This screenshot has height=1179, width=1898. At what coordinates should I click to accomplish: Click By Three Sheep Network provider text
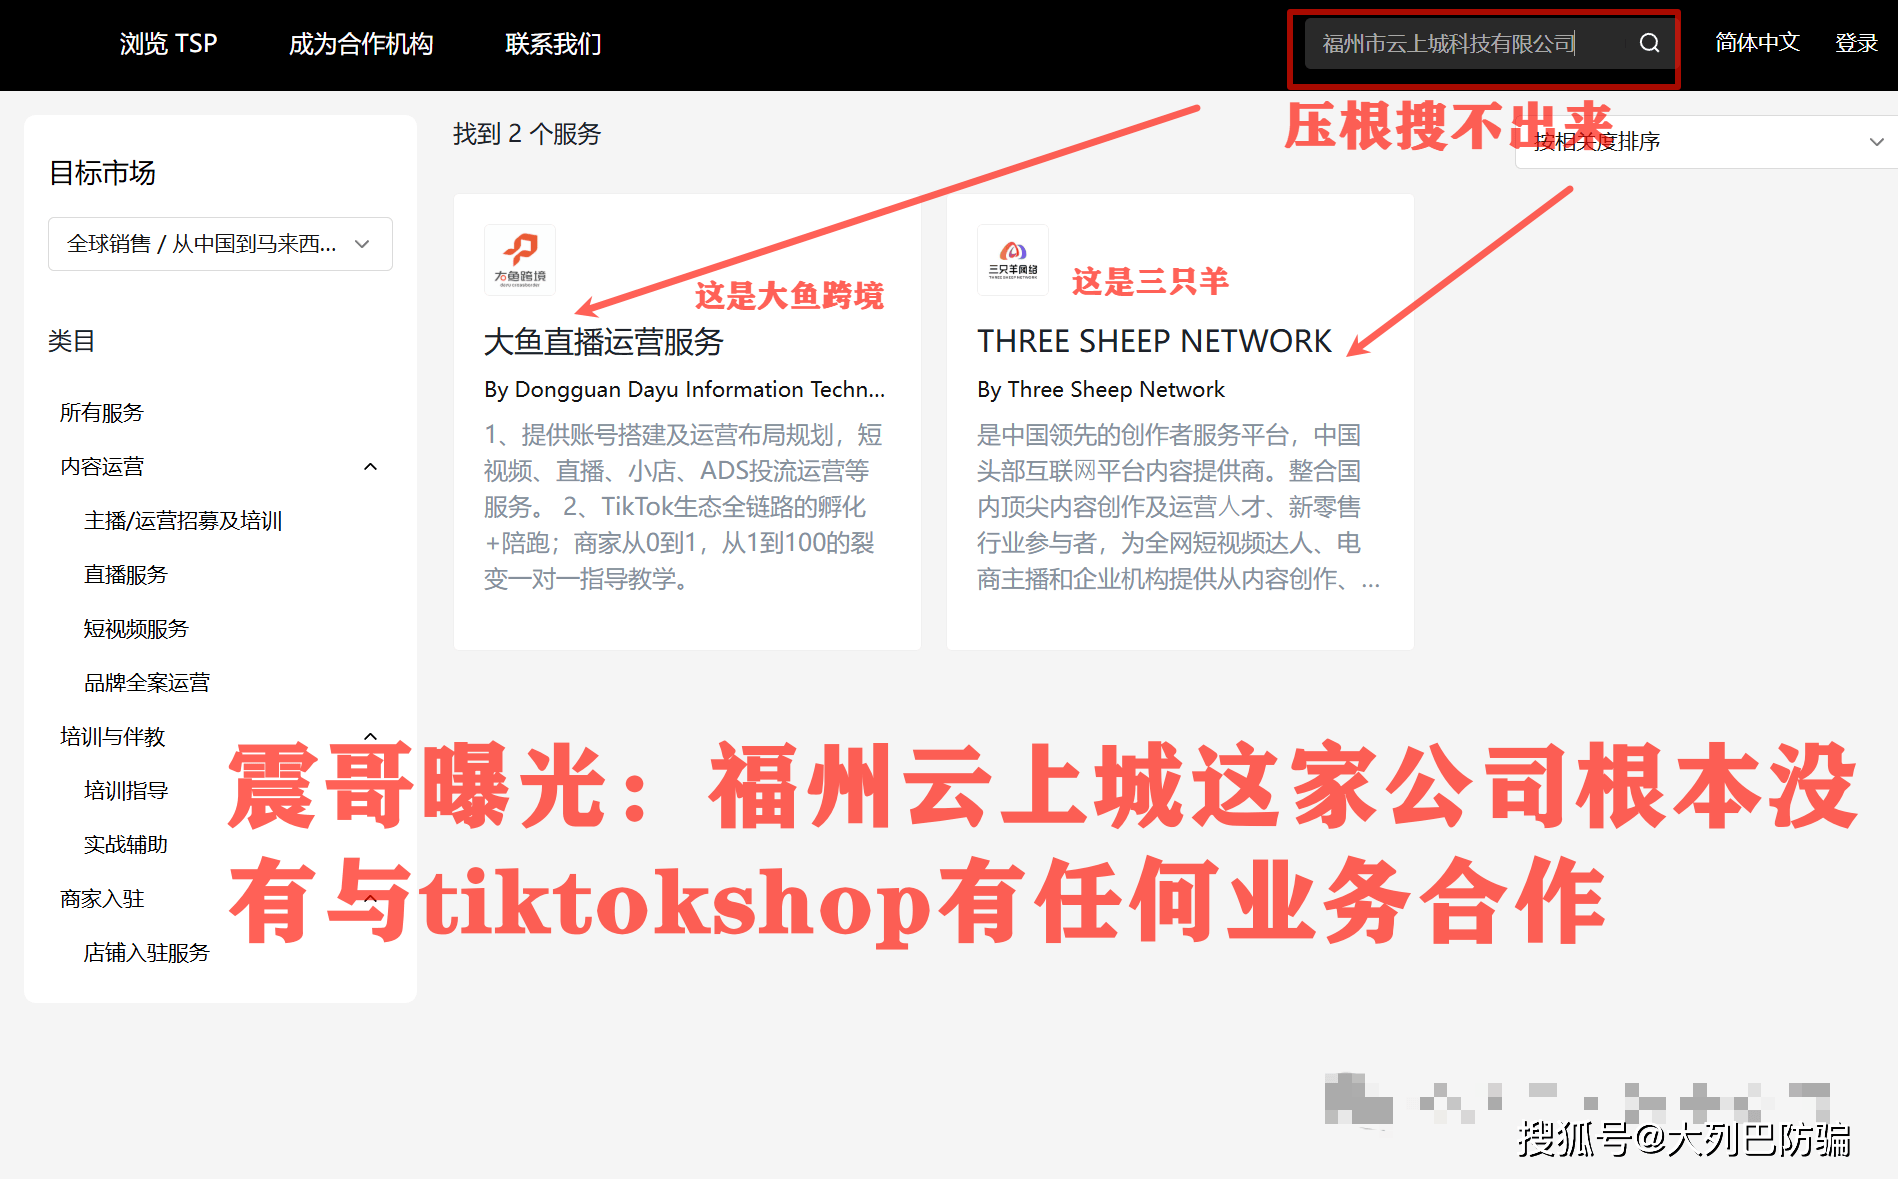pyautogui.click(x=1101, y=389)
